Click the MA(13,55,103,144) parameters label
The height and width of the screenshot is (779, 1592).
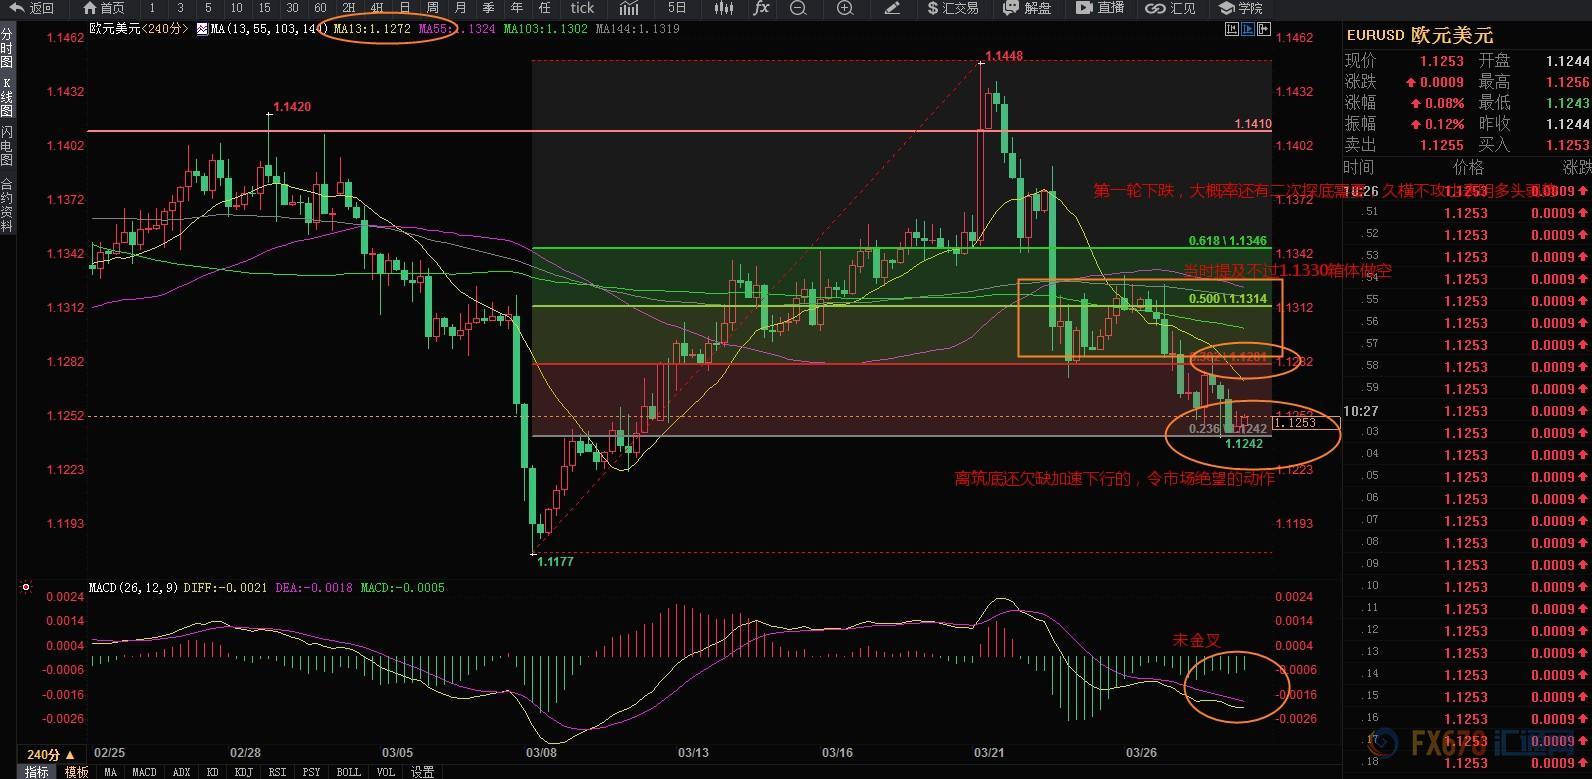click(x=269, y=29)
